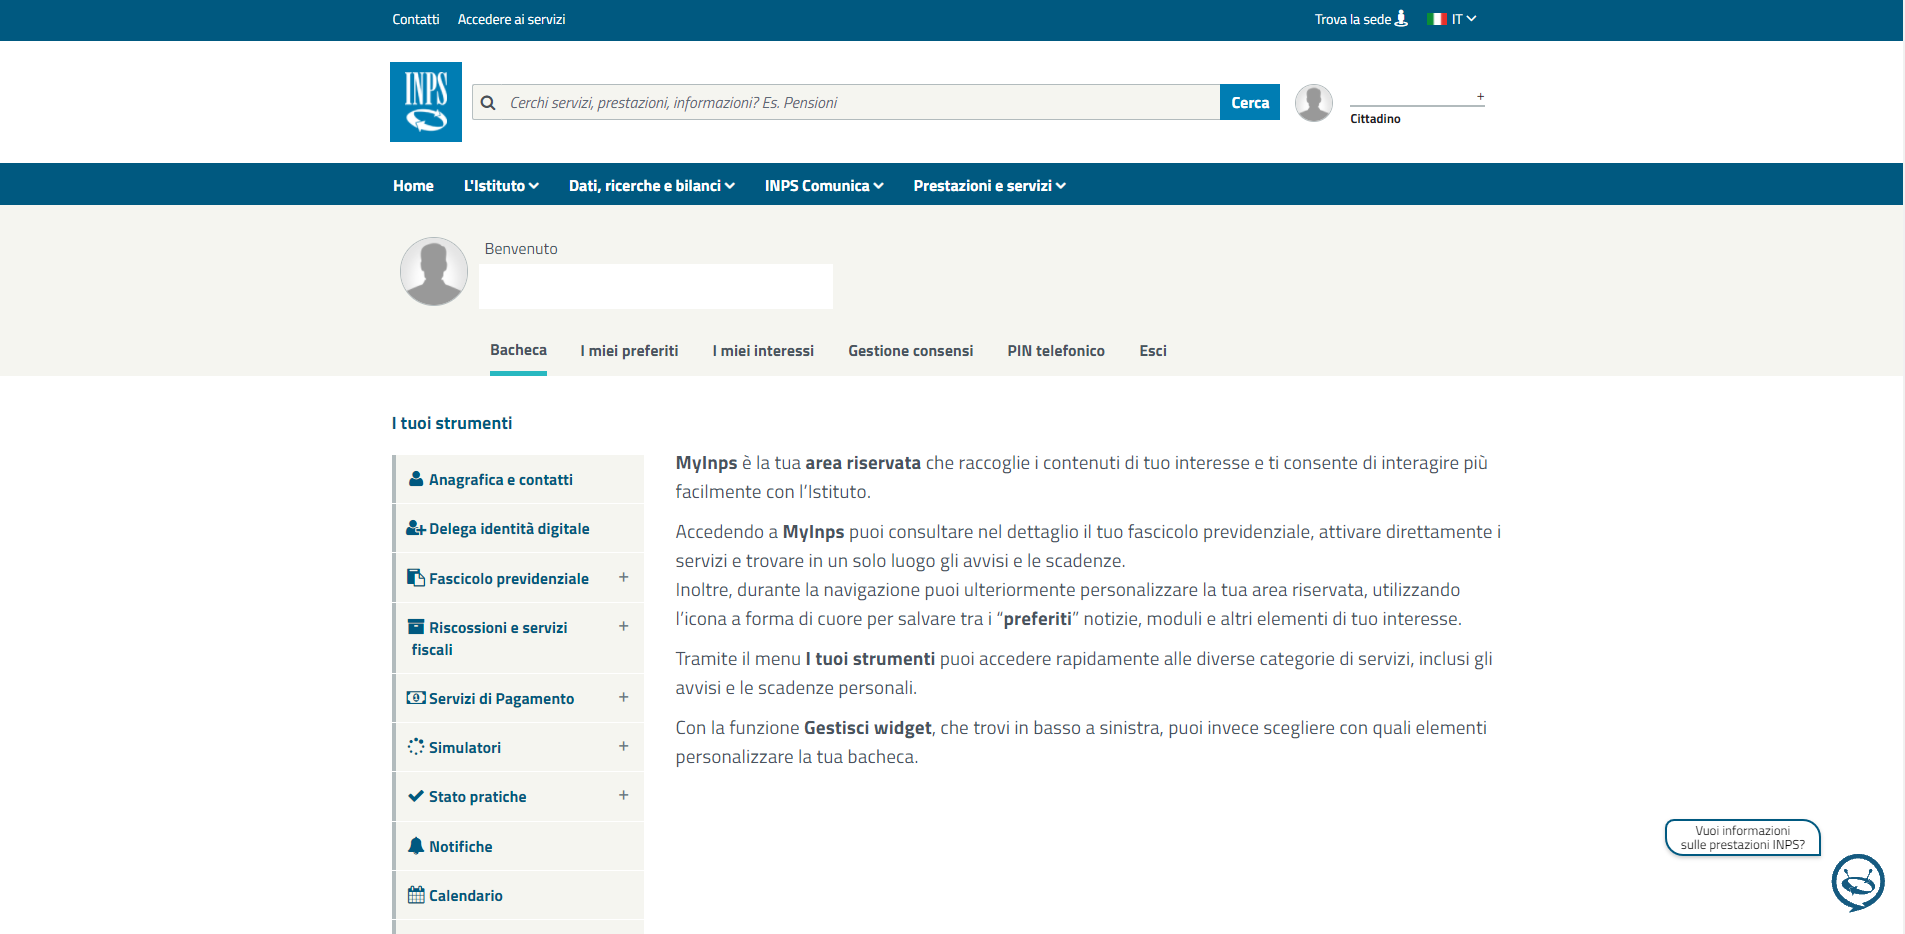Image resolution: width=1905 pixels, height=934 pixels.
Task: Open Dati, ricerche e bilanci menu
Action: [652, 186]
